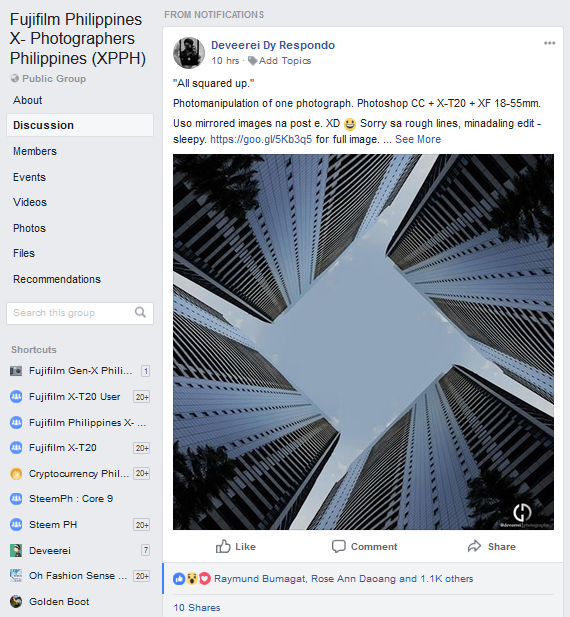
Task: Go to group Events
Action: (x=29, y=177)
